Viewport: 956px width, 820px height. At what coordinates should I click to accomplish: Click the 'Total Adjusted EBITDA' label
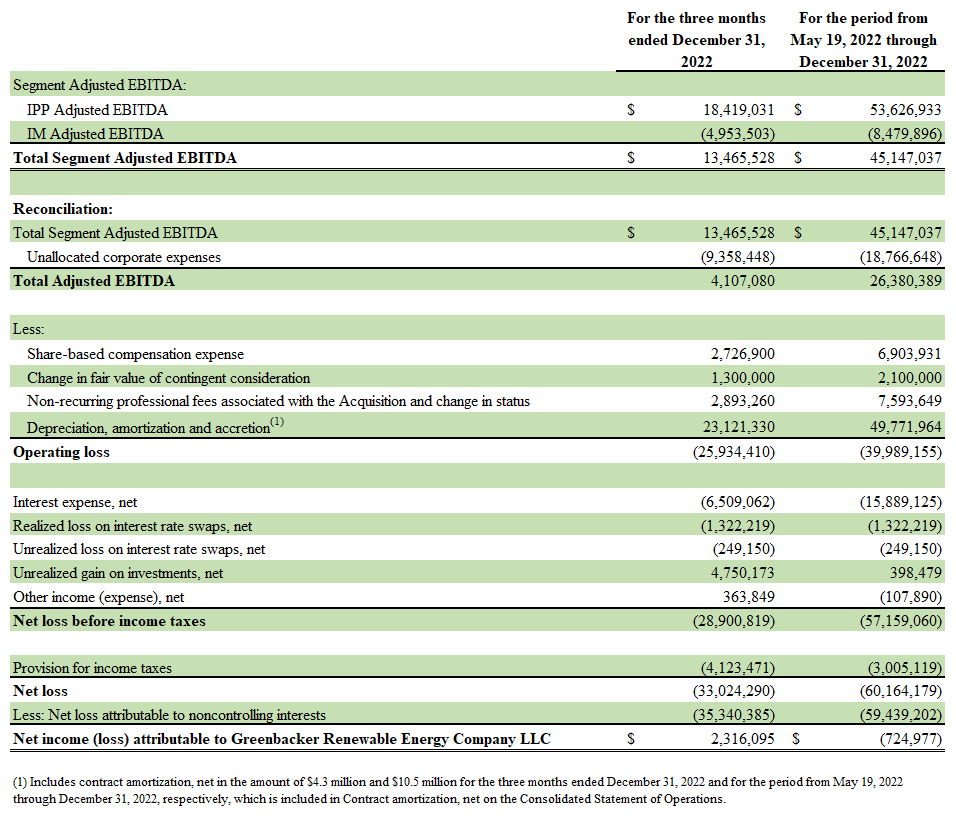94,281
